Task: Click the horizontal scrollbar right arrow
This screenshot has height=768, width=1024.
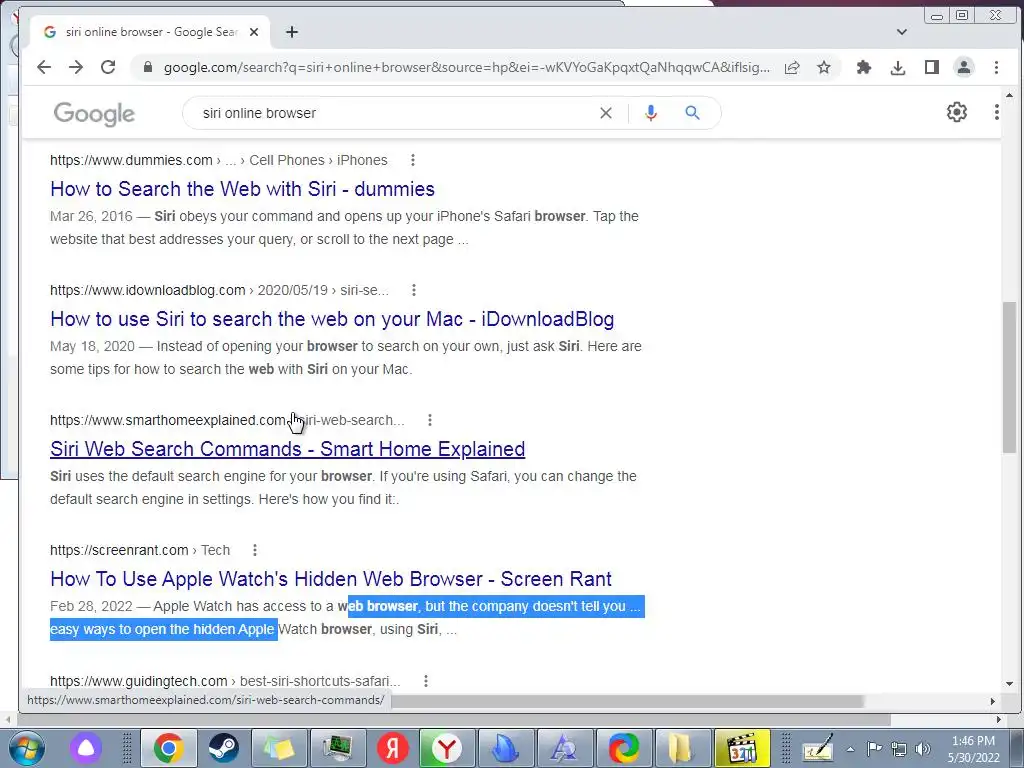Action: click(x=993, y=701)
